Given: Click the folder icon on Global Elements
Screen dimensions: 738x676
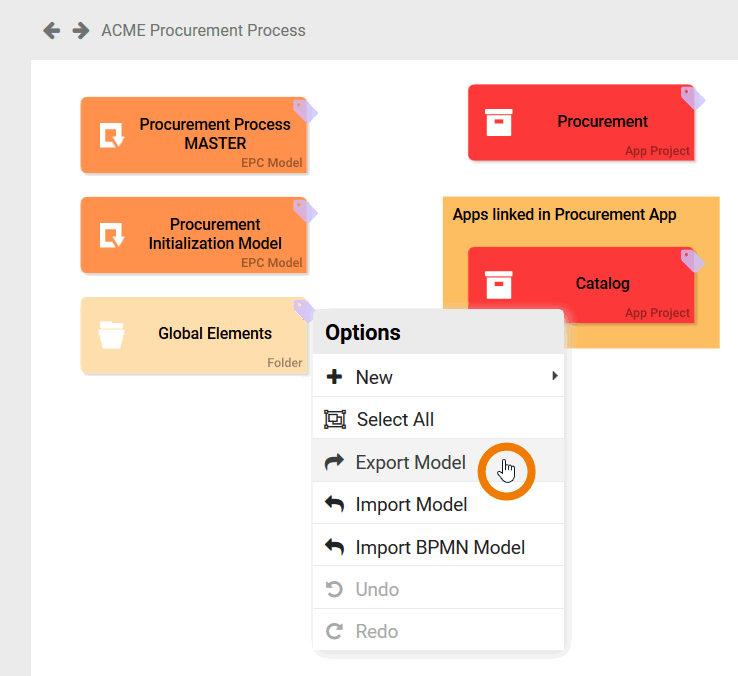Looking at the screenshot, I should pos(111,334).
